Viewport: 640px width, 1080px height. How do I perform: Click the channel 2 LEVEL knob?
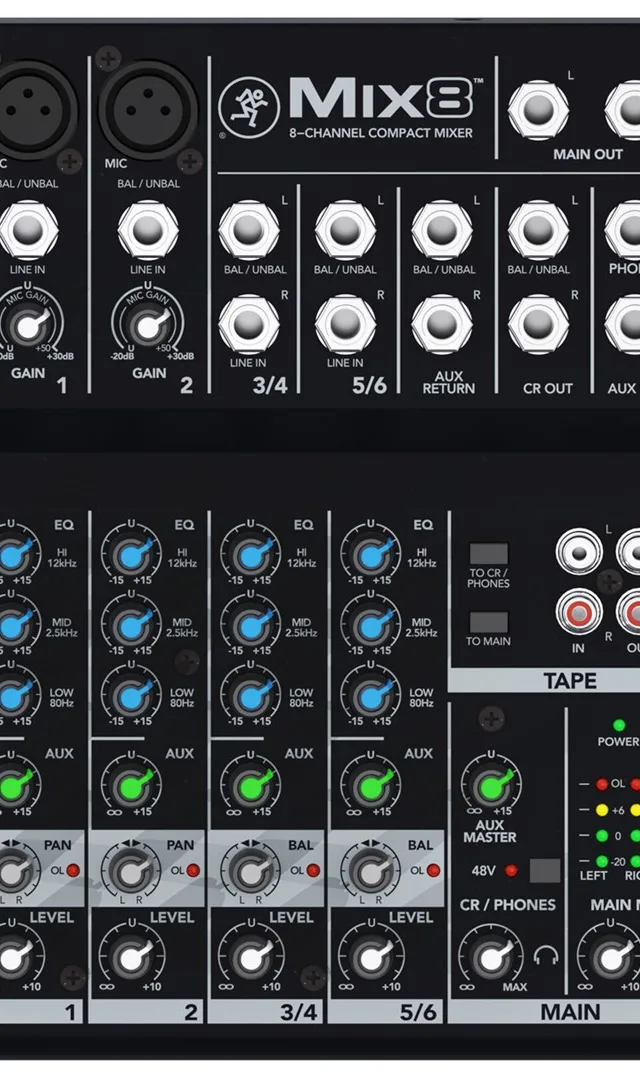click(131, 957)
